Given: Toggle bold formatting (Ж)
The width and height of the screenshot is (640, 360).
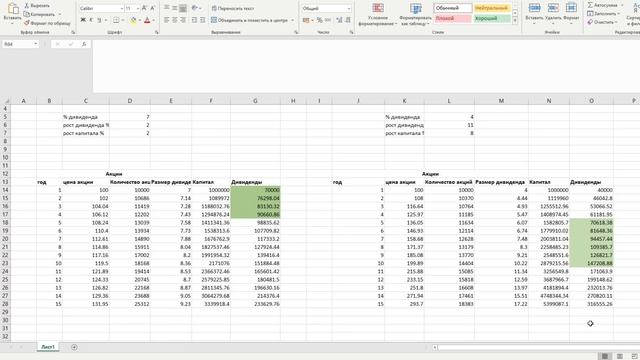Looking at the screenshot, I should click(x=83, y=20).
